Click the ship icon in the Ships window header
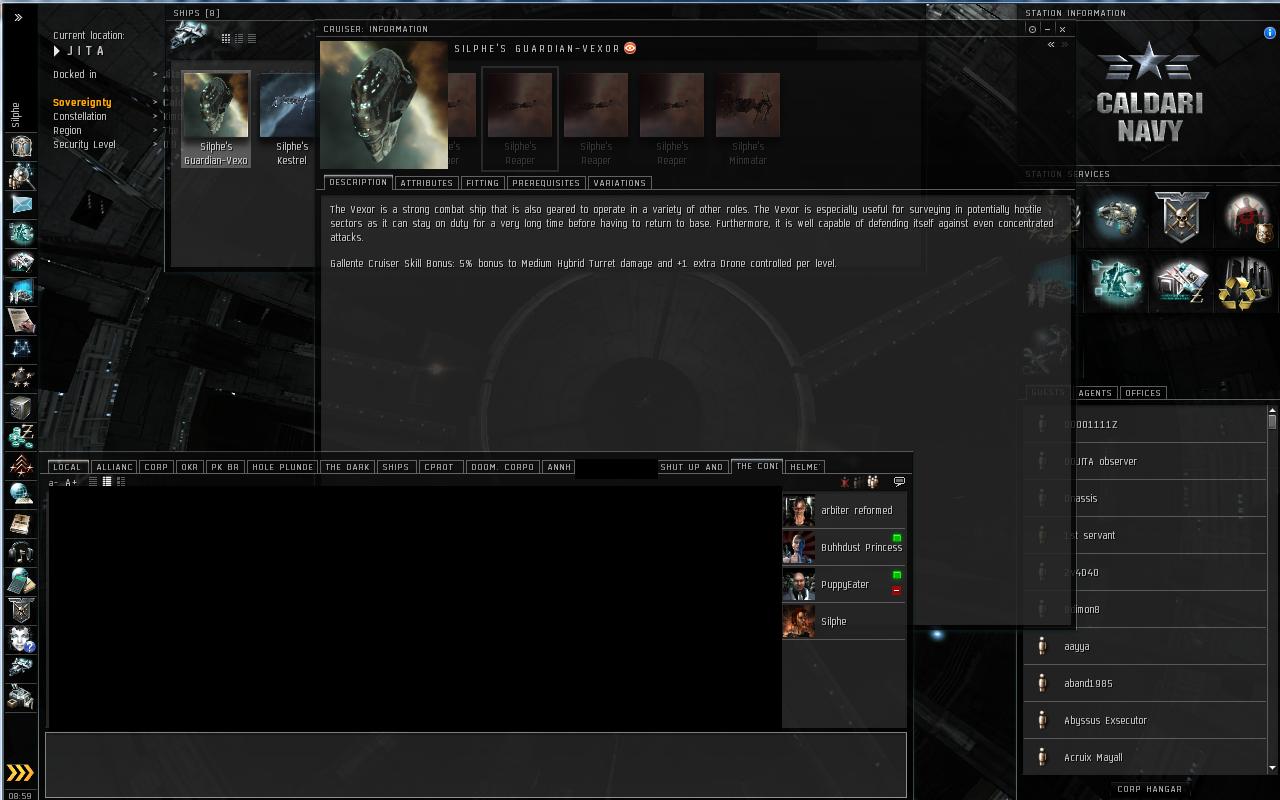This screenshot has height=800, width=1280. tap(188, 36)
